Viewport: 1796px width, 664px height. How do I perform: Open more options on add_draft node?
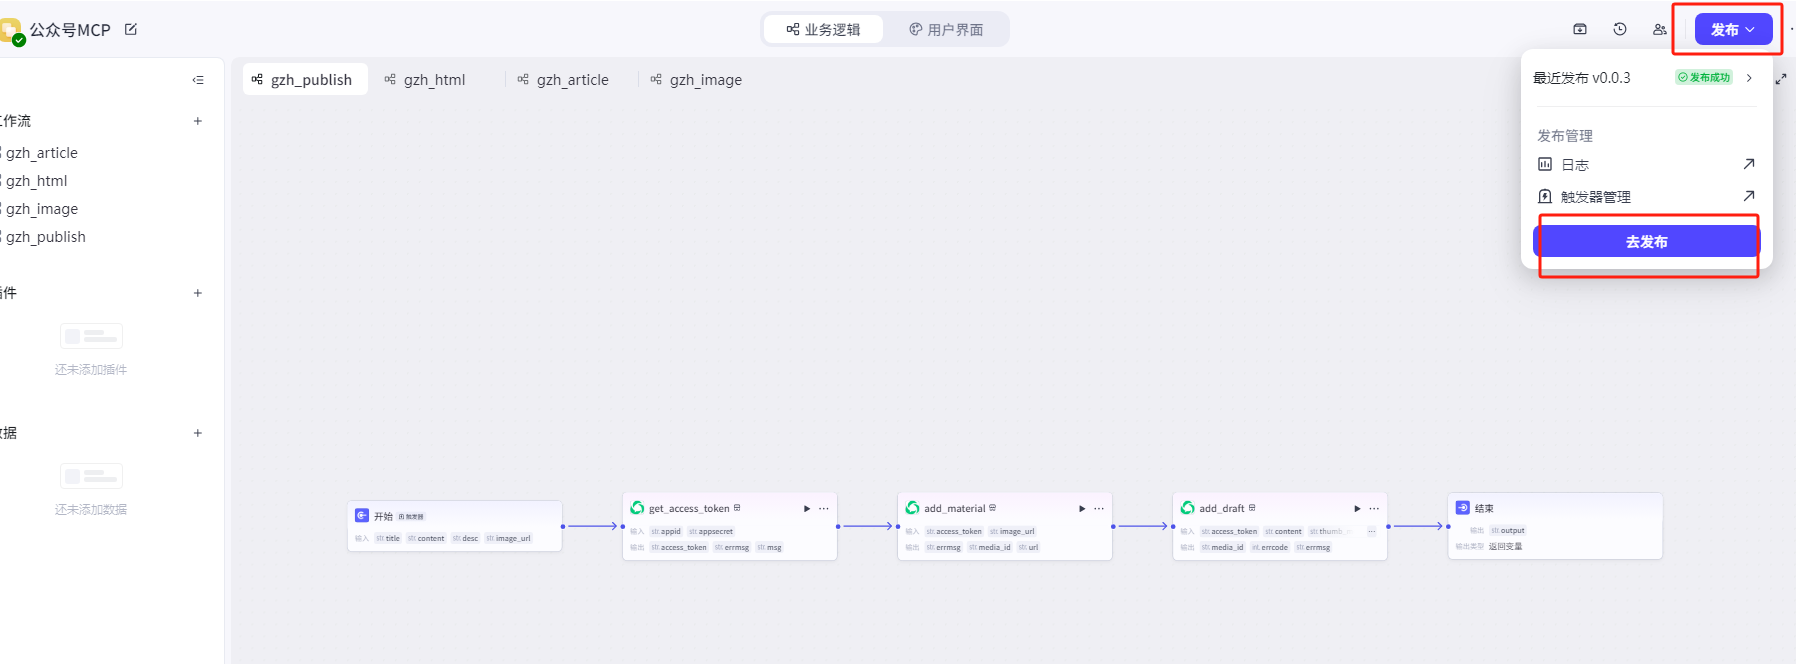(1374, 509)
